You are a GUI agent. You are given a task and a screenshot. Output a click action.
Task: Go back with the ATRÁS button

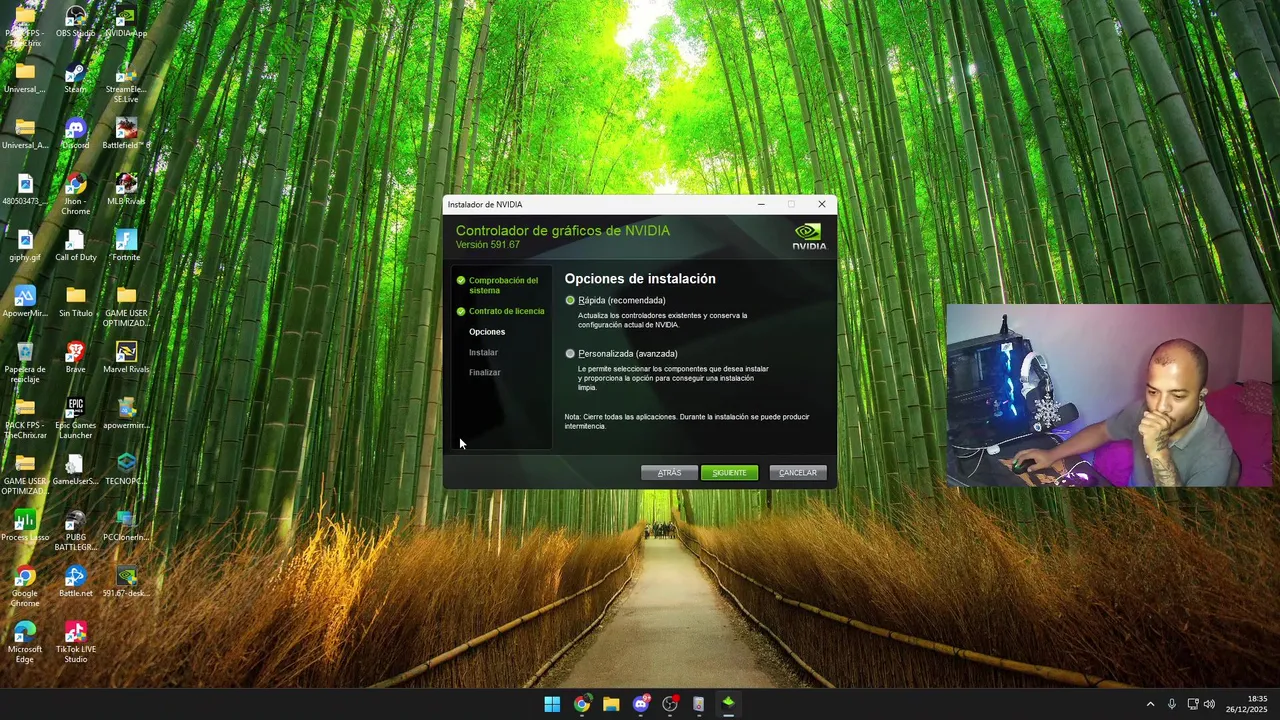click(x=669, y=472)
